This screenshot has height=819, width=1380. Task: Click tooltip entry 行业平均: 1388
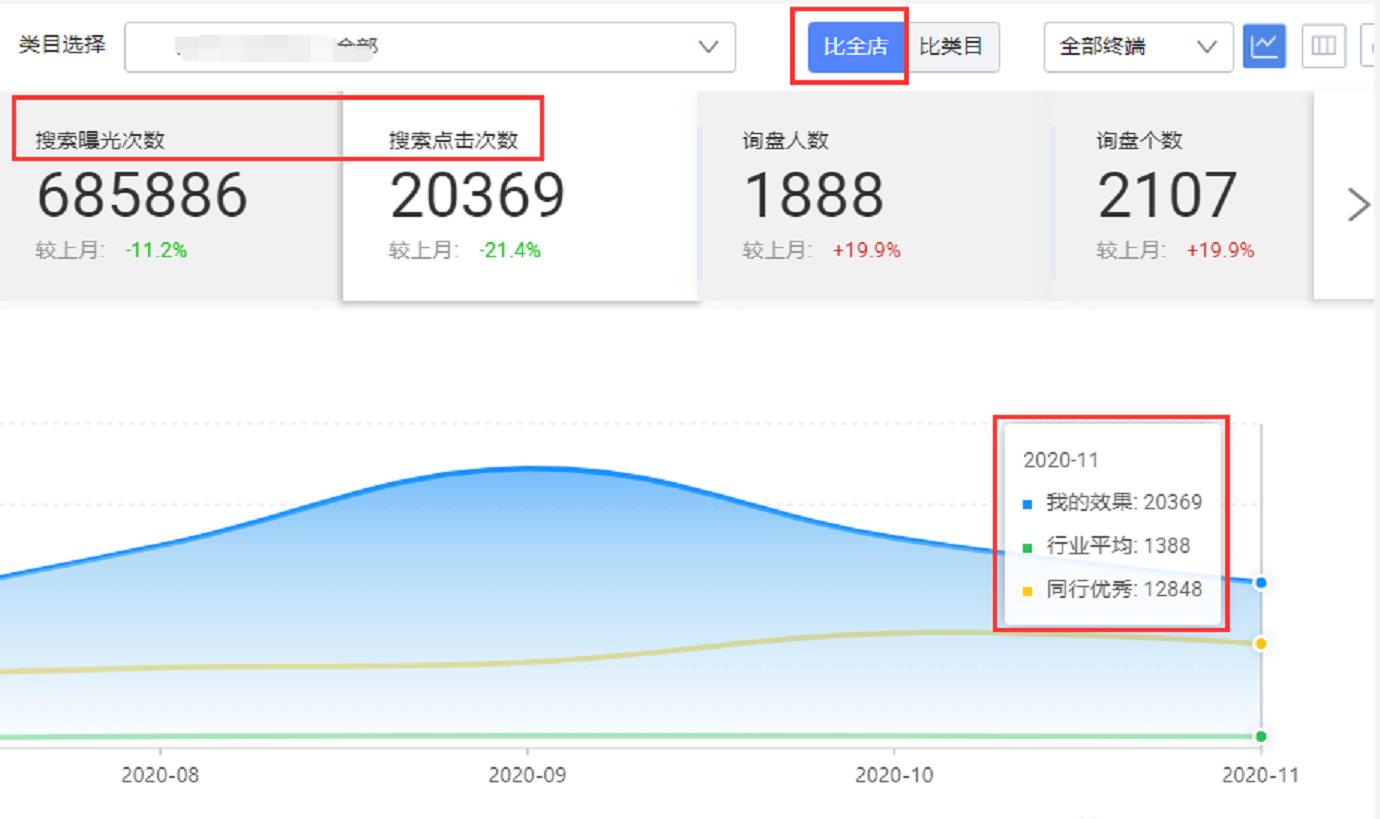point(1106,546)
